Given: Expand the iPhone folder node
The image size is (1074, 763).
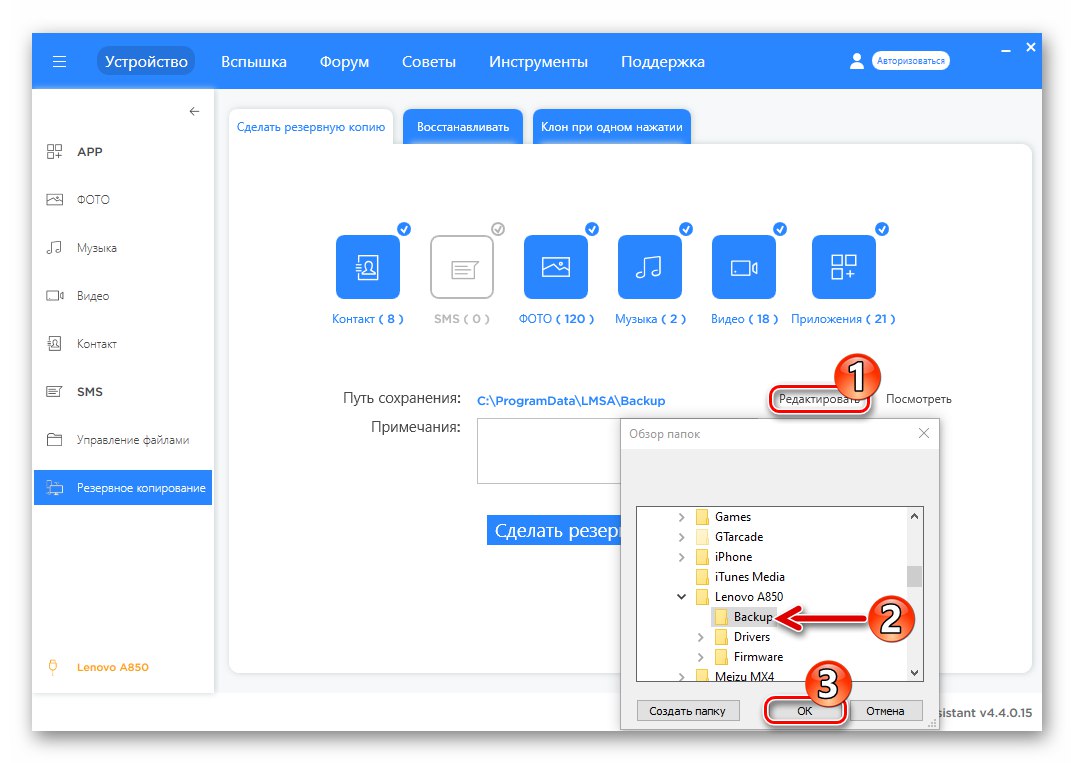Looking at the screenshot, I should [681, 557].
